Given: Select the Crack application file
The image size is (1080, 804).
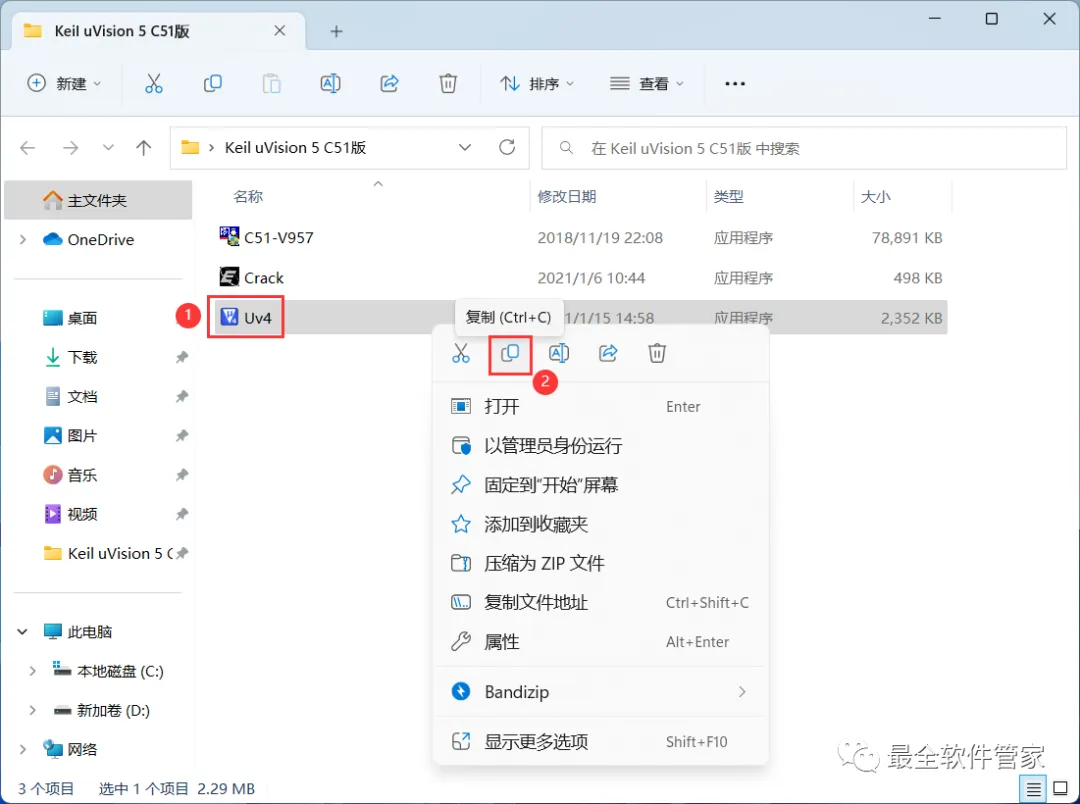Looking at the screenshot, I should (x=251, y=278).
